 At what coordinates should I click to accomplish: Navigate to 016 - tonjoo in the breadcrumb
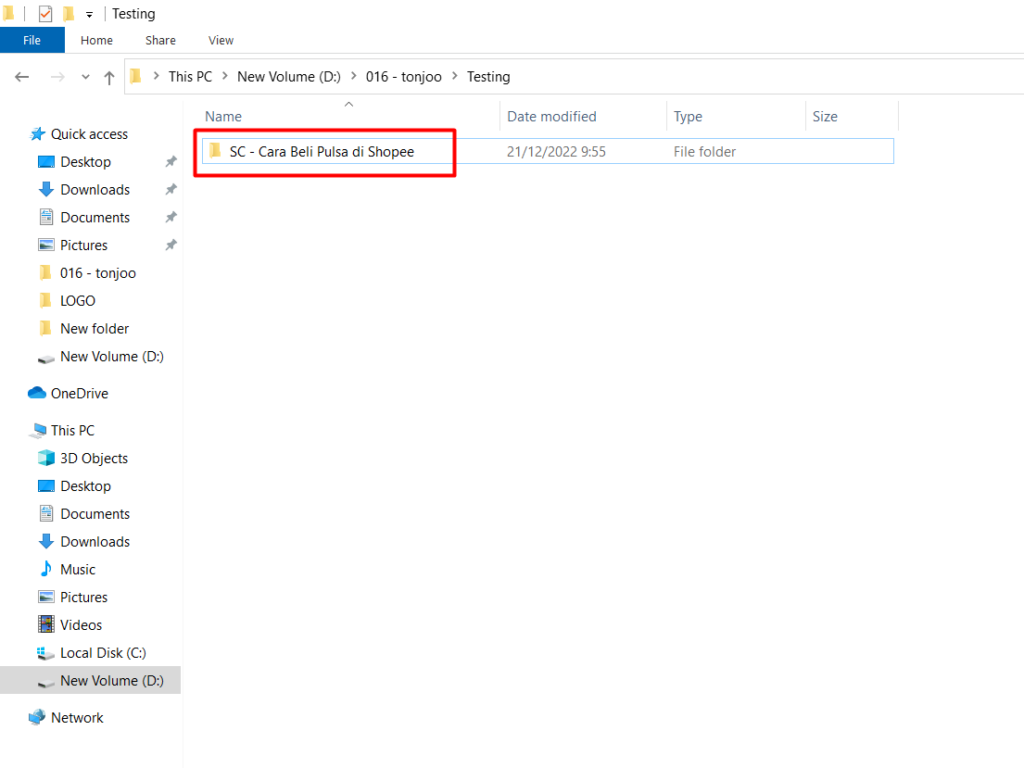coord(404,76)
